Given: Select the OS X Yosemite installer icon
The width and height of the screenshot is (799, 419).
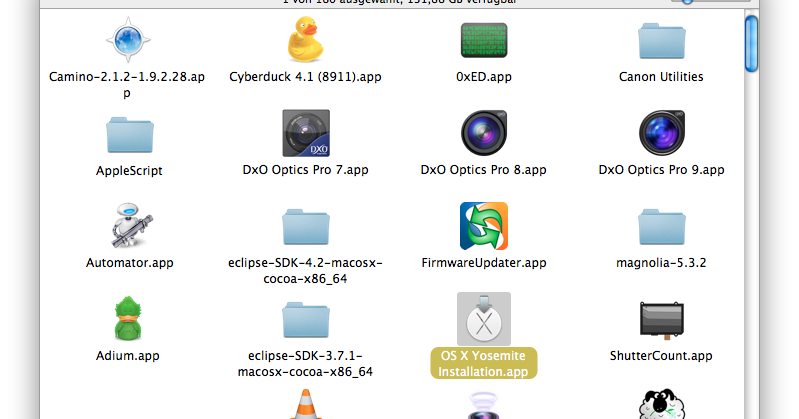Looking at the screenshot, I should click(x=484, y=319).
